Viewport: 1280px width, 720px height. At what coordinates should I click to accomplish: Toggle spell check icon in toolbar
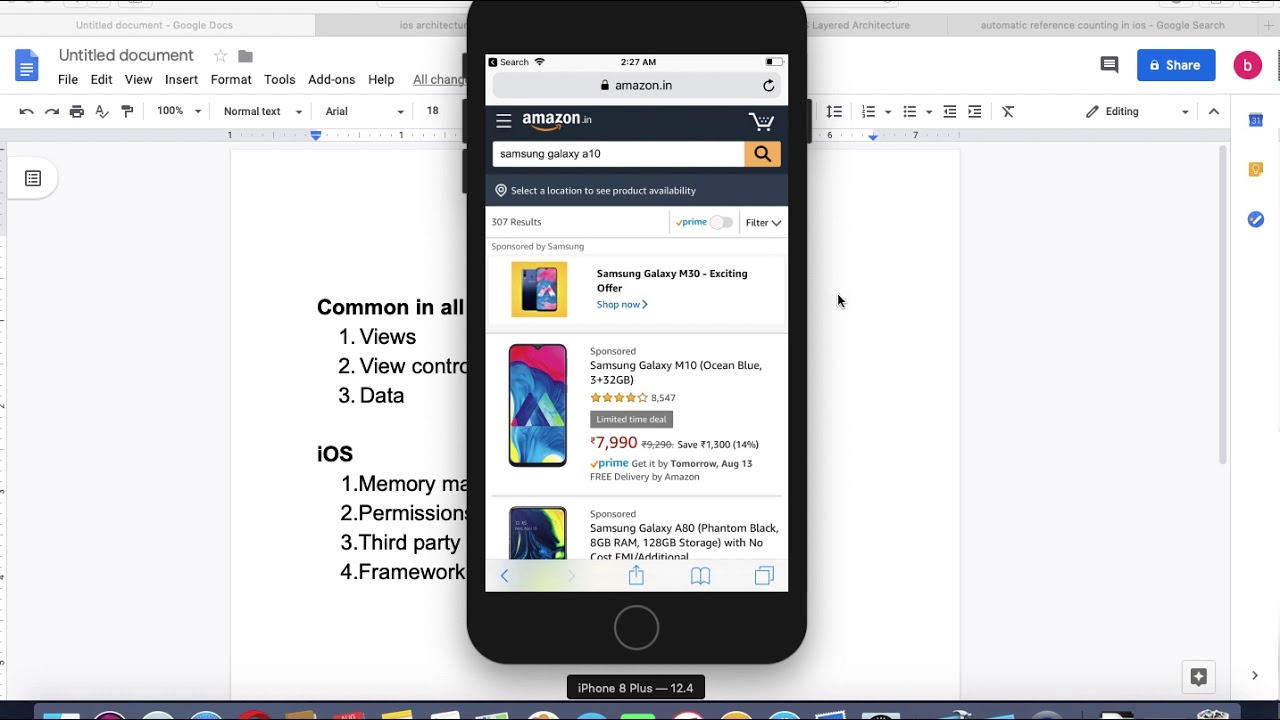(102, 111)
